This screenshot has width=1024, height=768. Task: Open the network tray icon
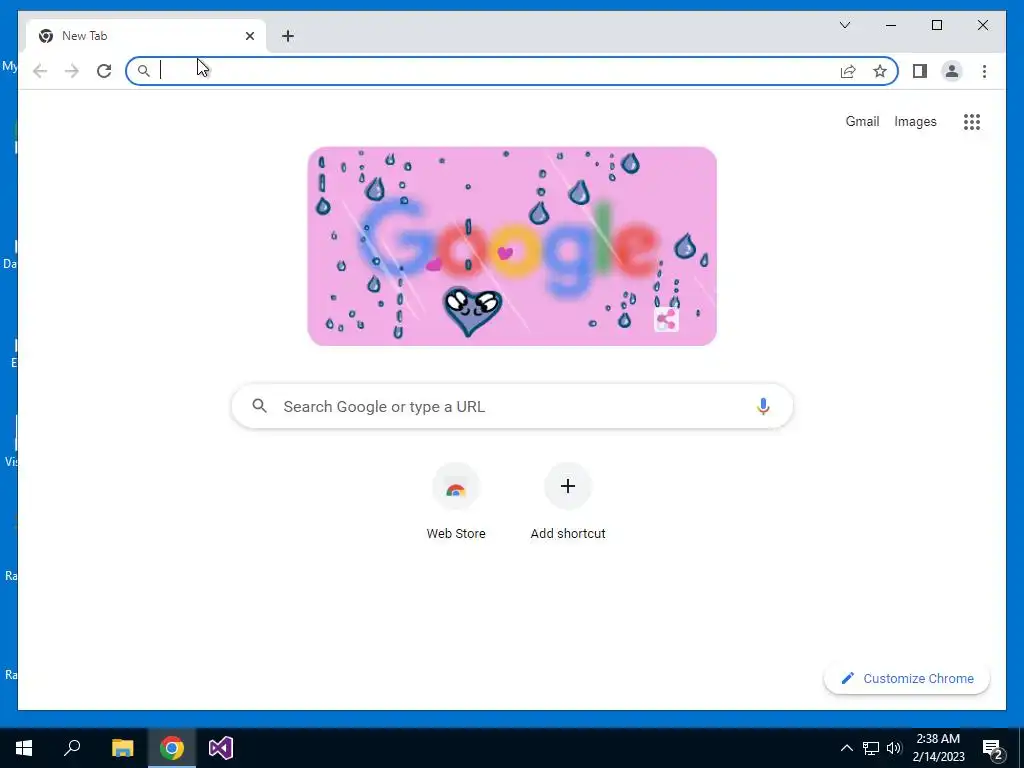click(871, 748)
